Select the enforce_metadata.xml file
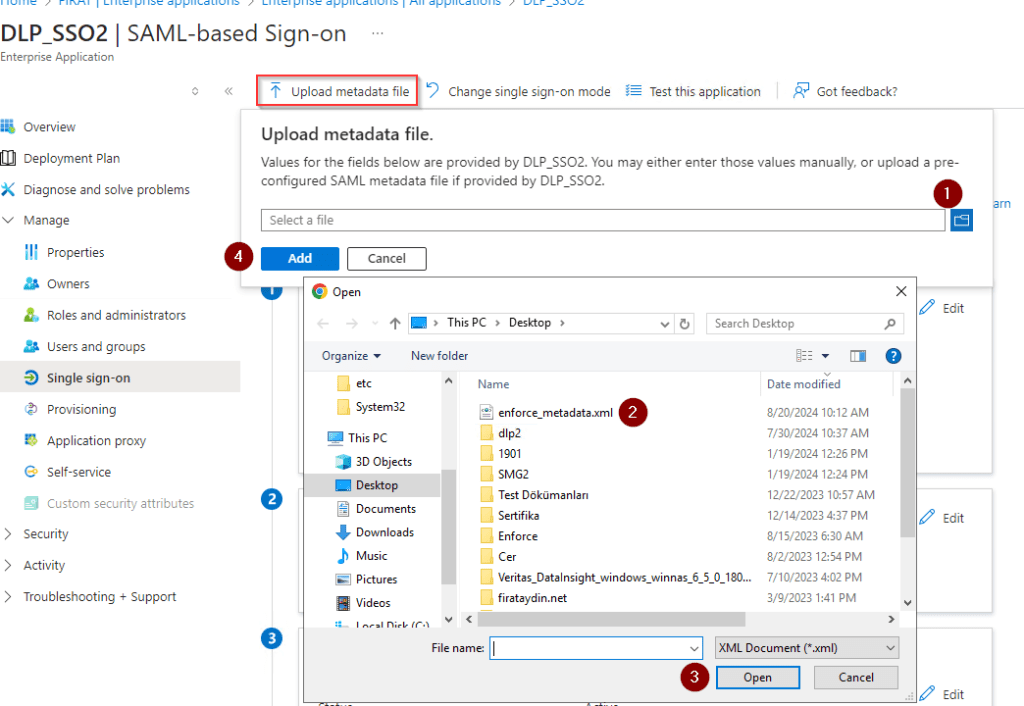The image size is (1024, 706). 555,412
